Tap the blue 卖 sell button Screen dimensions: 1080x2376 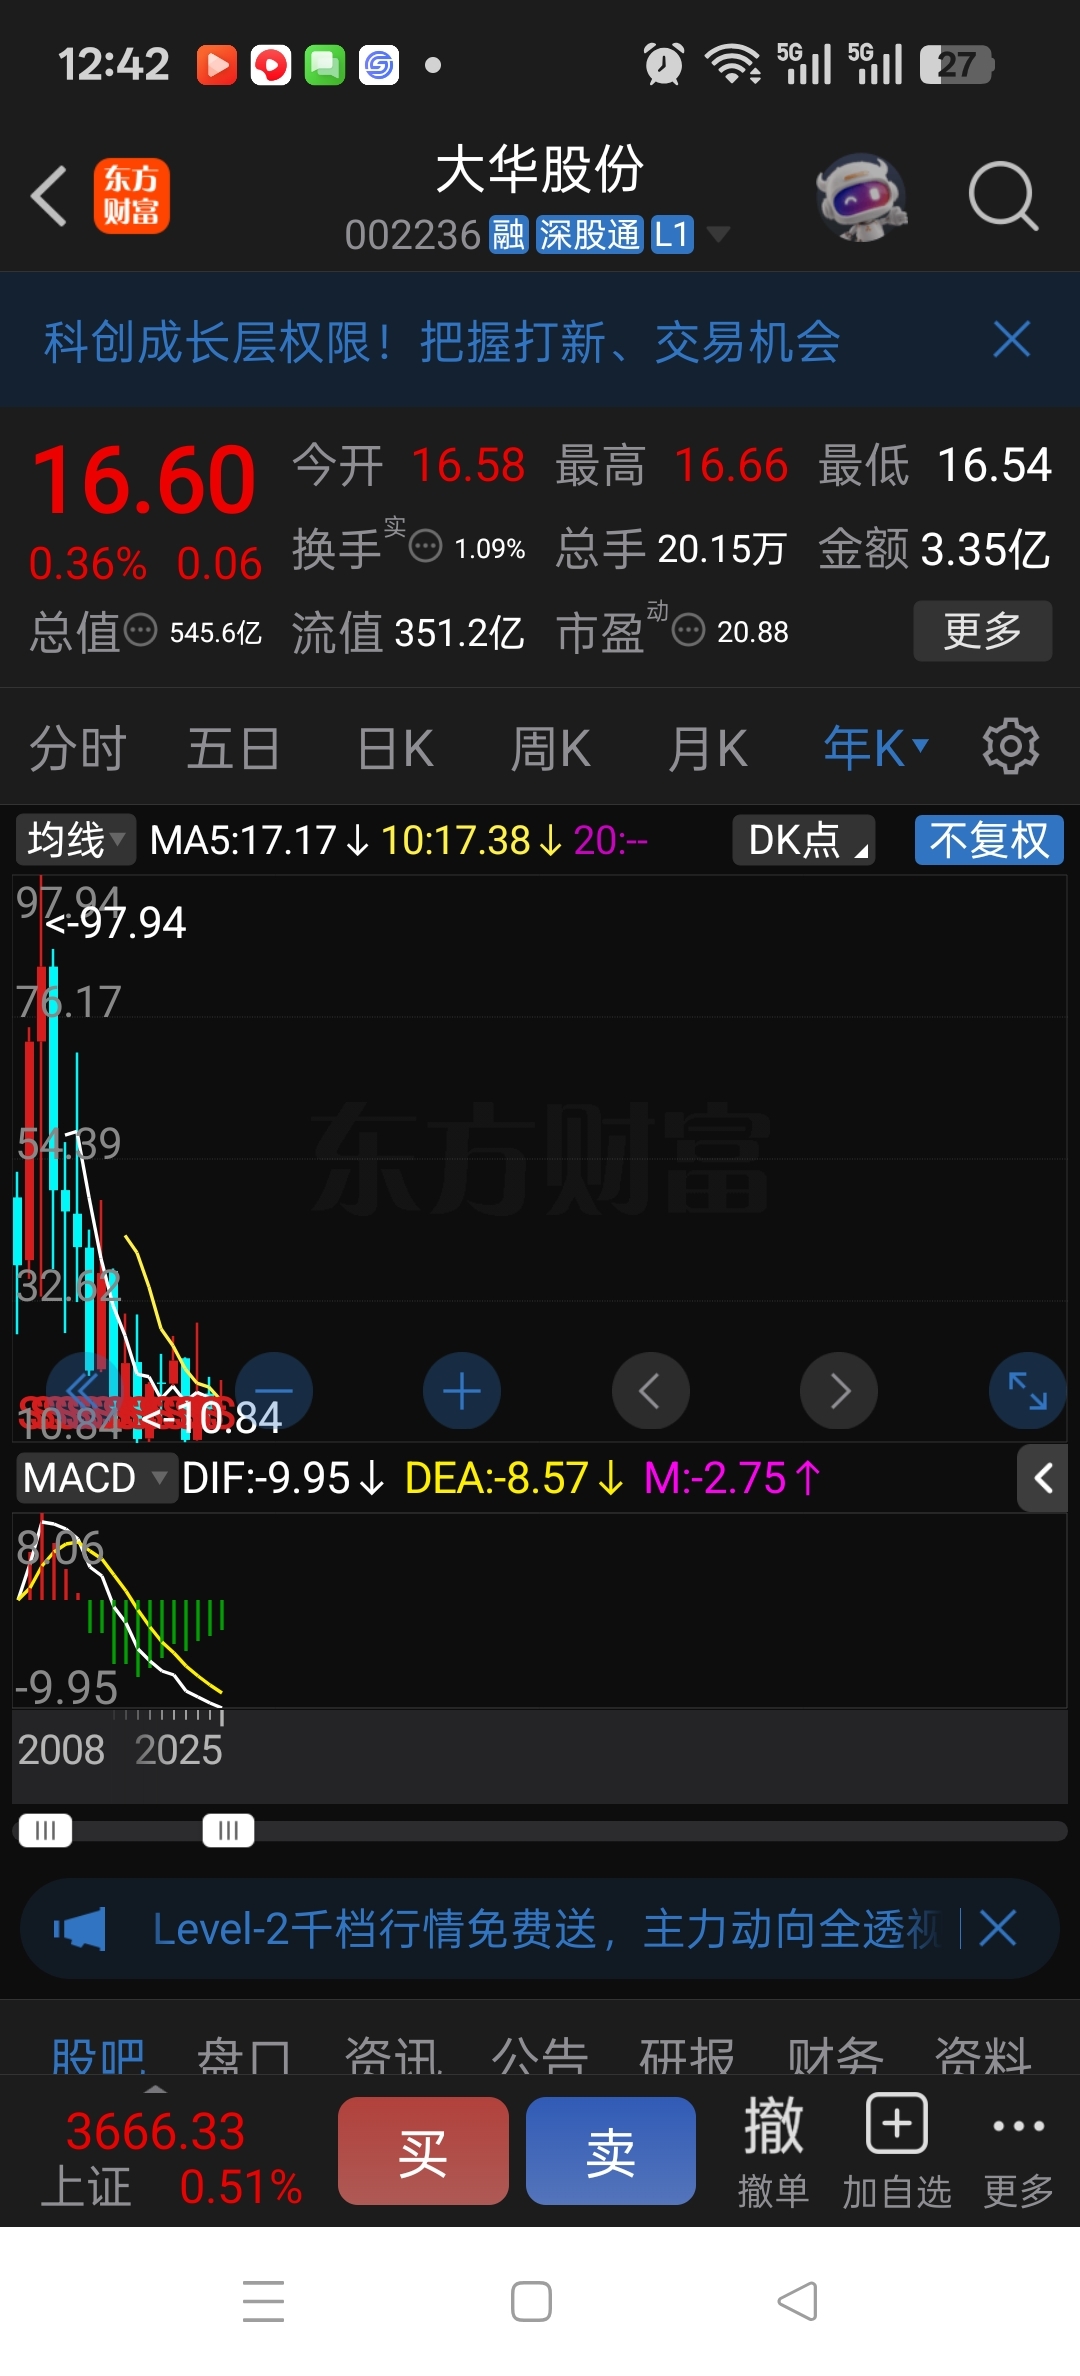pyautogui.click(x=611, y=2151)
